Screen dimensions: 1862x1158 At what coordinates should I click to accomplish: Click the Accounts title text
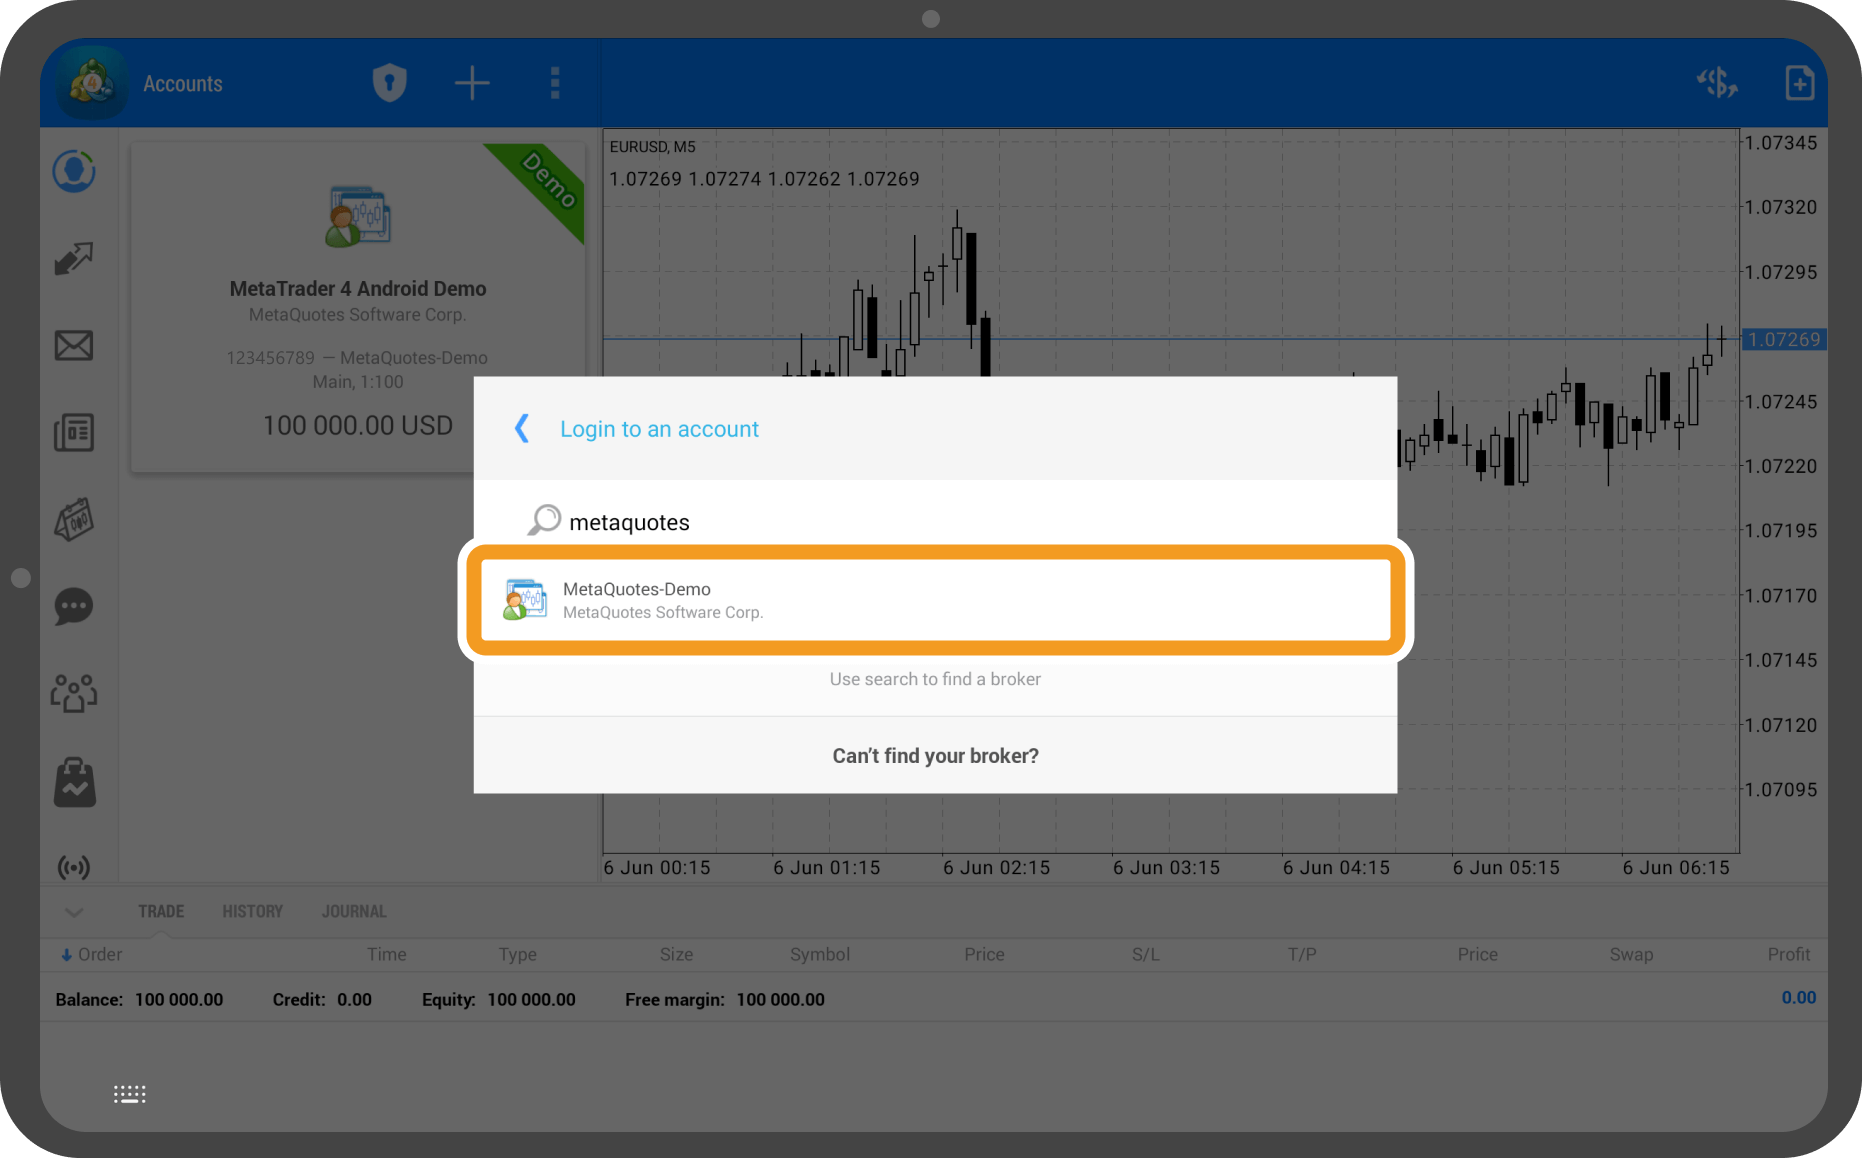point(183,84)
